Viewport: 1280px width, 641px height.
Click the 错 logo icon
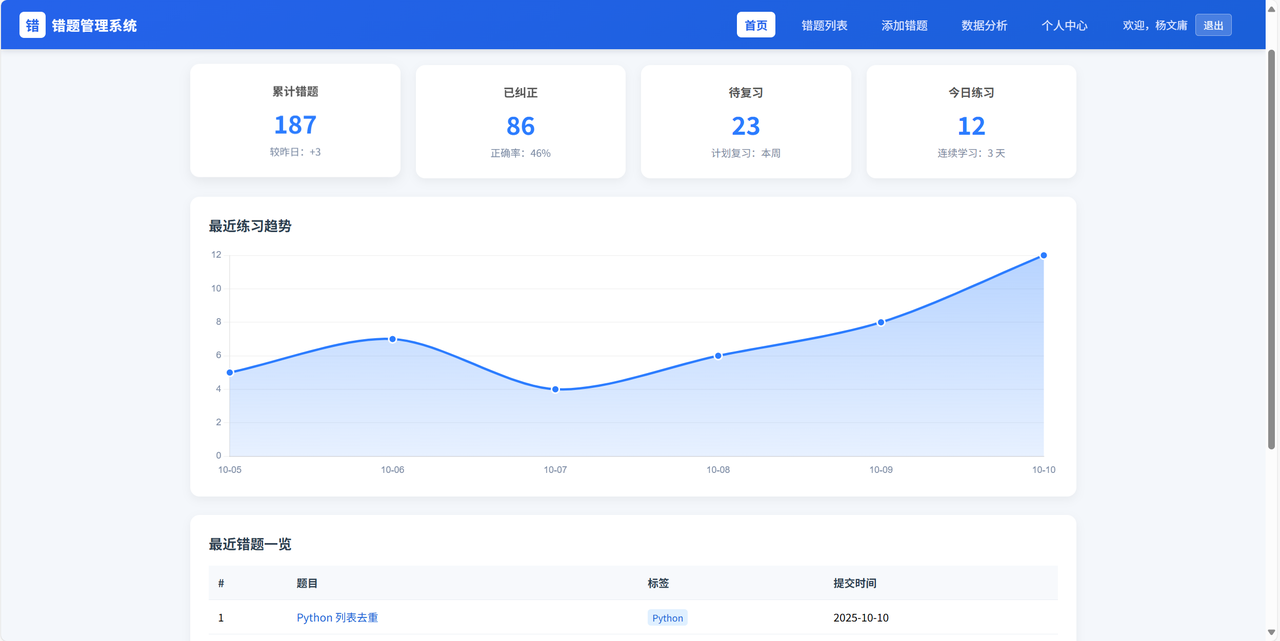(33, 25)
